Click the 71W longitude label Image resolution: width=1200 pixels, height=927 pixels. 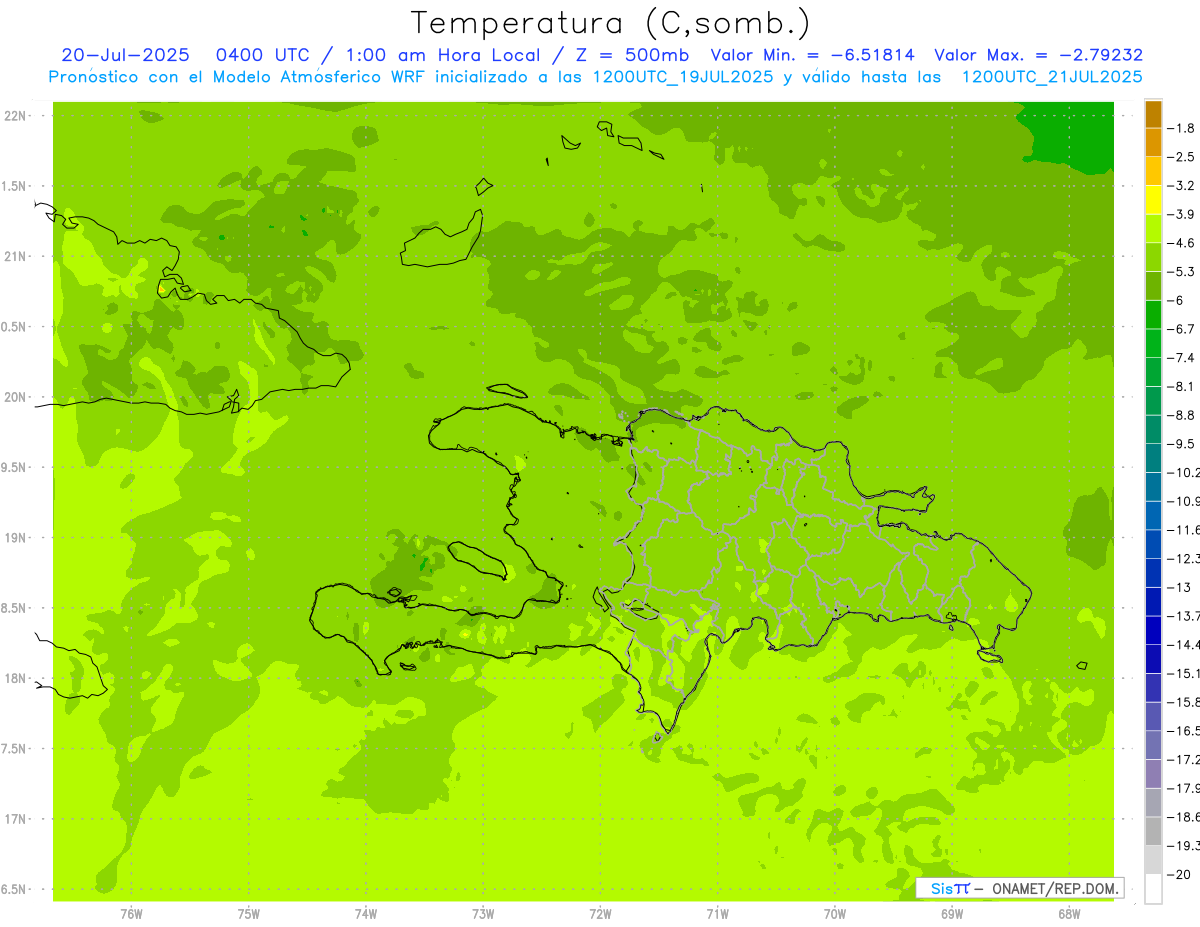[717, 913]
